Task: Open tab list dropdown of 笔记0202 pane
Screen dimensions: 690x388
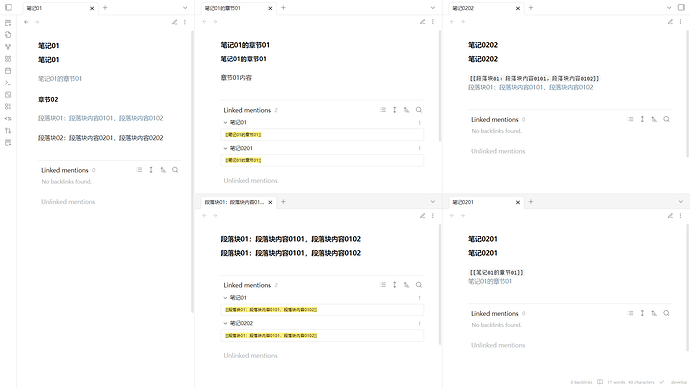Action: [669, 8]
